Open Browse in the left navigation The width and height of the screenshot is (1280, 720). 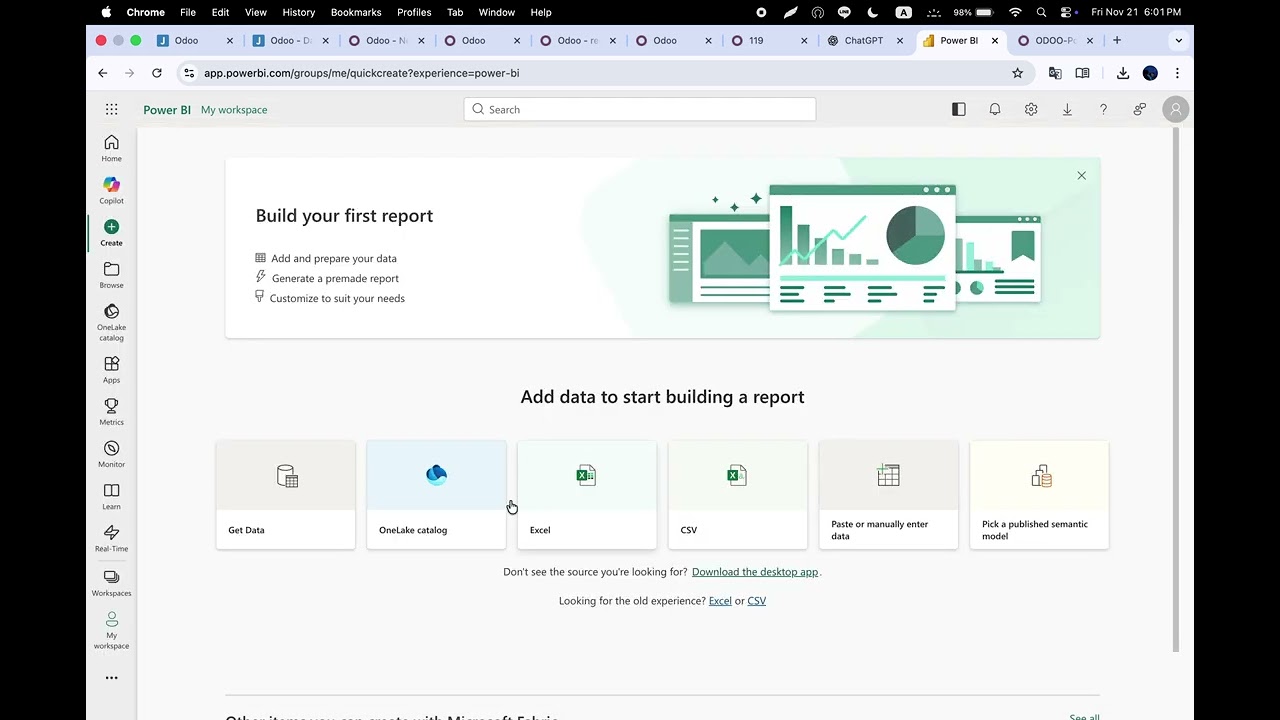click(x=111, y=274)
